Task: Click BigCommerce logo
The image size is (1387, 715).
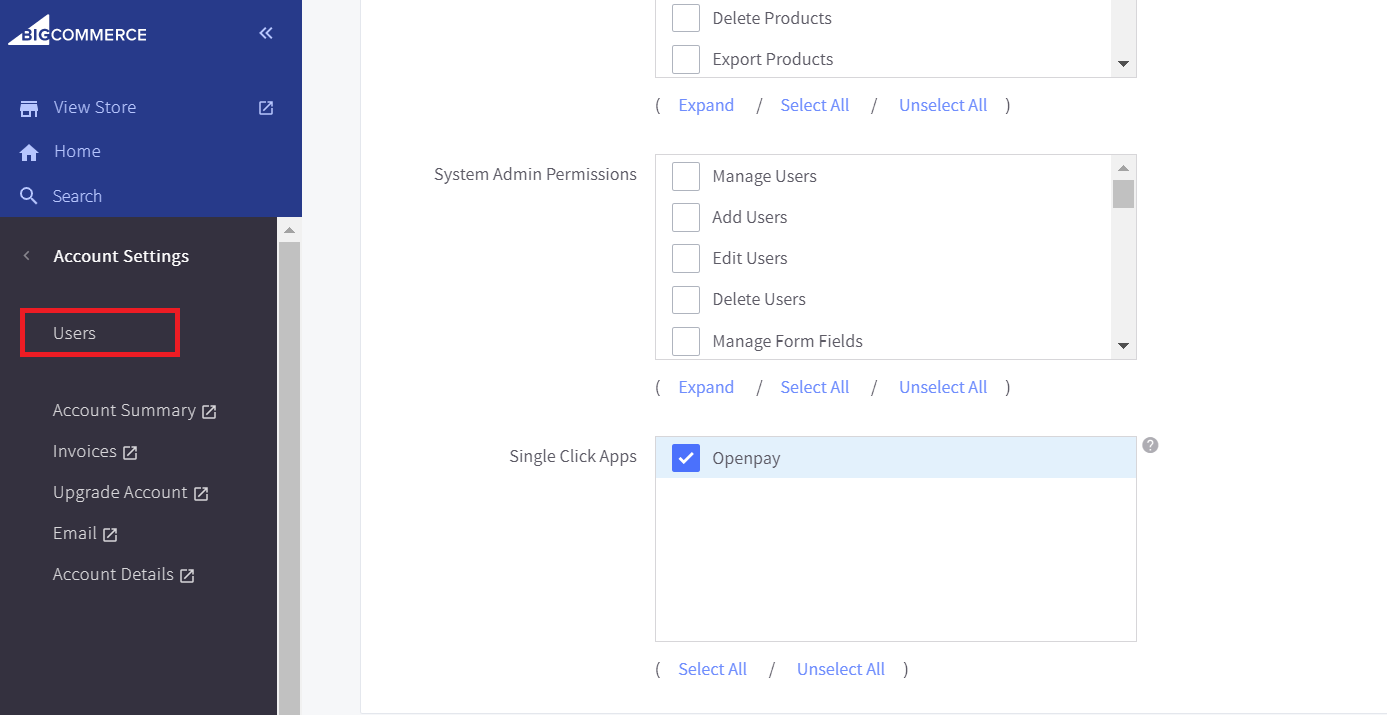Action: [x=78, y=33]
